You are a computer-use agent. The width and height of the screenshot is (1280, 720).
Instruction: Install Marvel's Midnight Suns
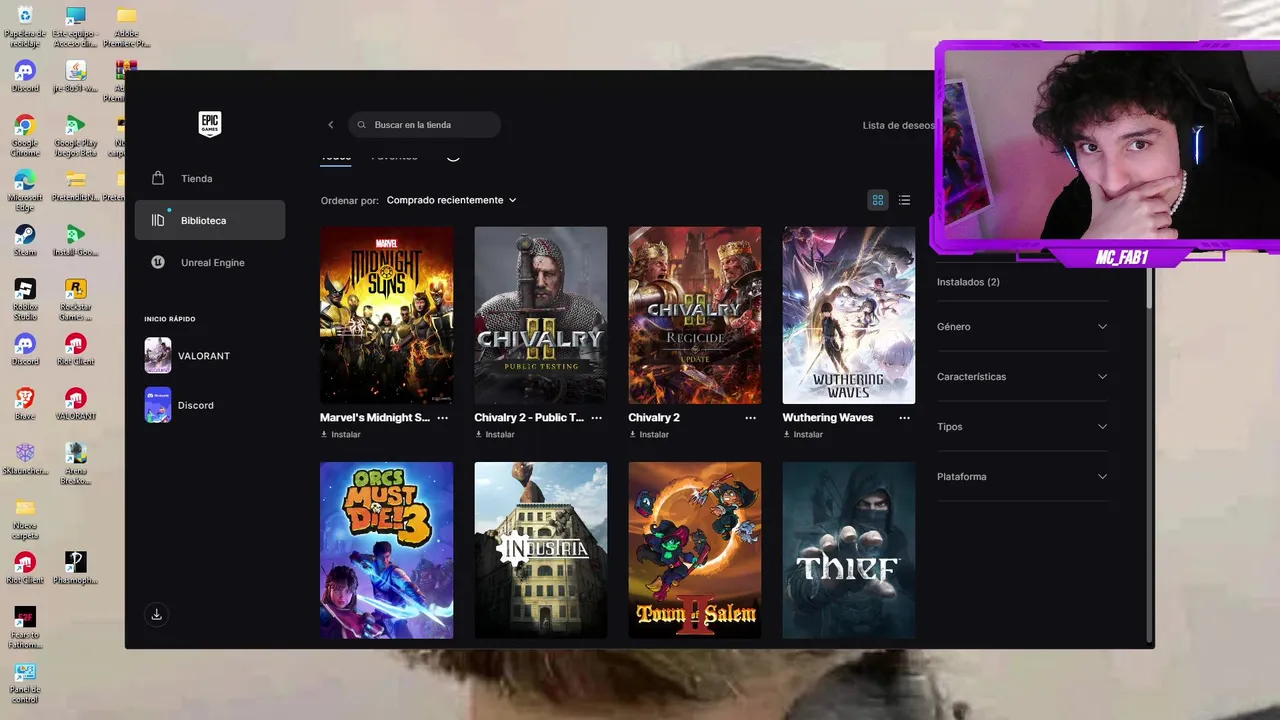pyautogui.click(x=341, y=434)
